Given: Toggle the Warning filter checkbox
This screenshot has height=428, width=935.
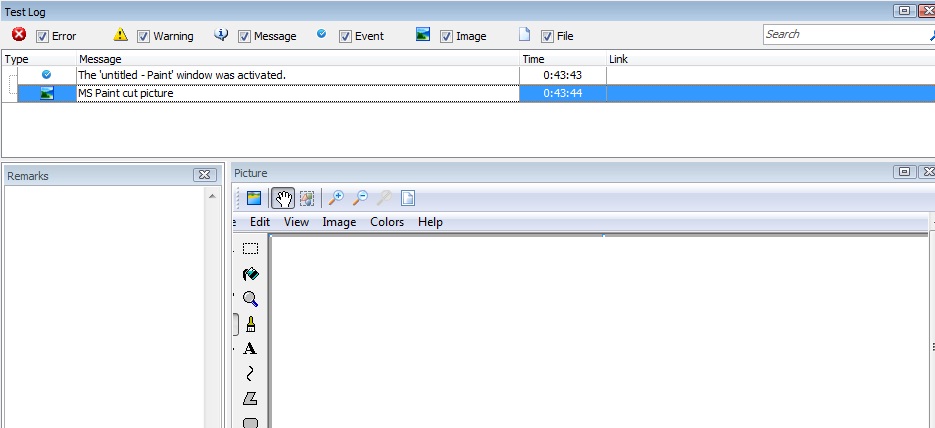Looking at the screenshot, I should click(144, 36).
